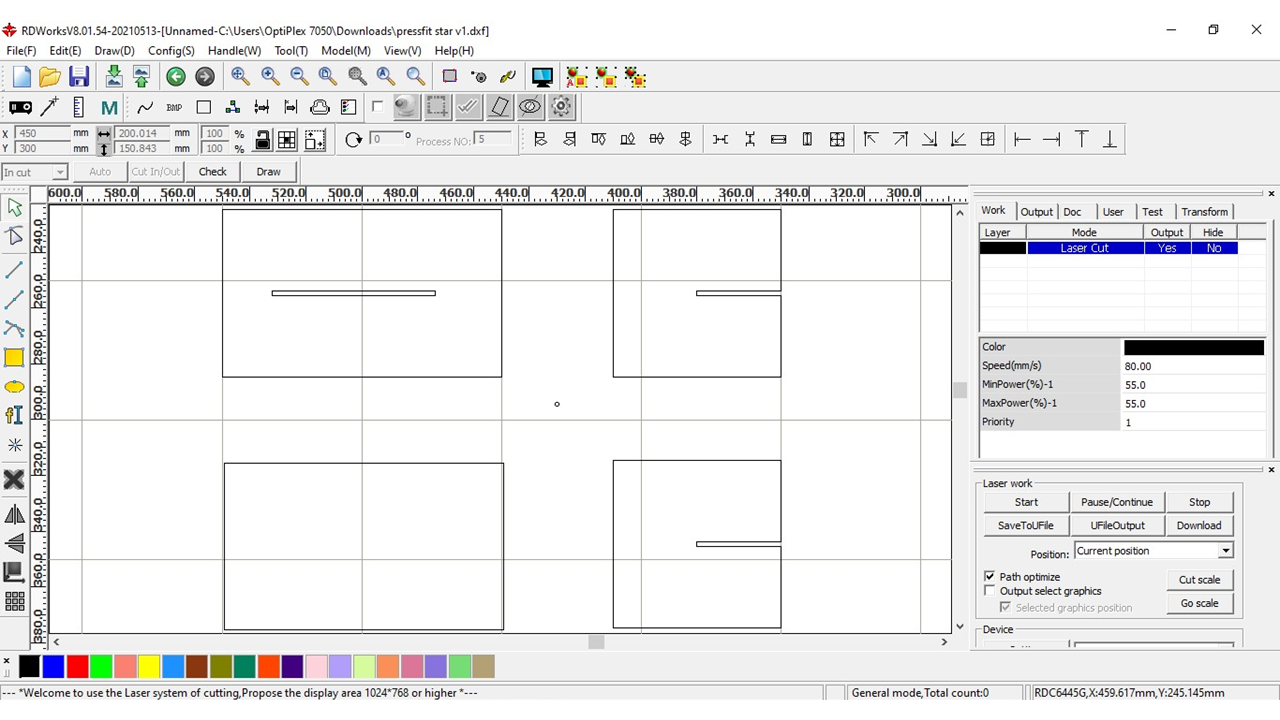1280x720 pixels.
Task: Redo with the gray right-arrow icon
Action: point(205,77)
